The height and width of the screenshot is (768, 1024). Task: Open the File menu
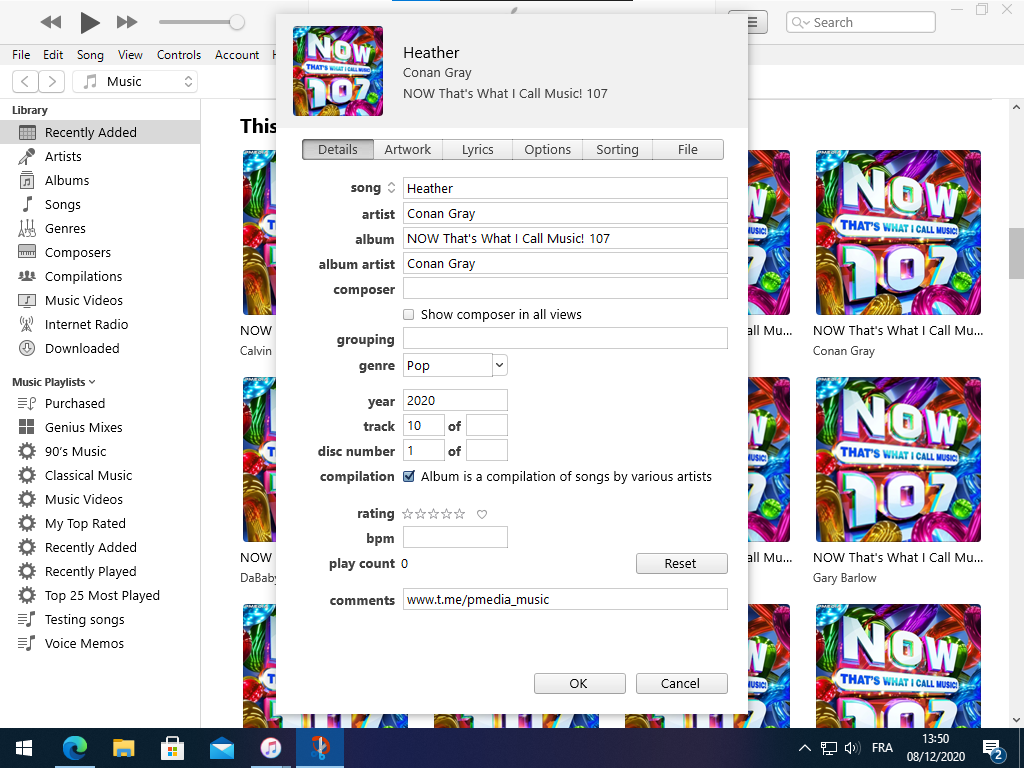click(x=21, y=55)
